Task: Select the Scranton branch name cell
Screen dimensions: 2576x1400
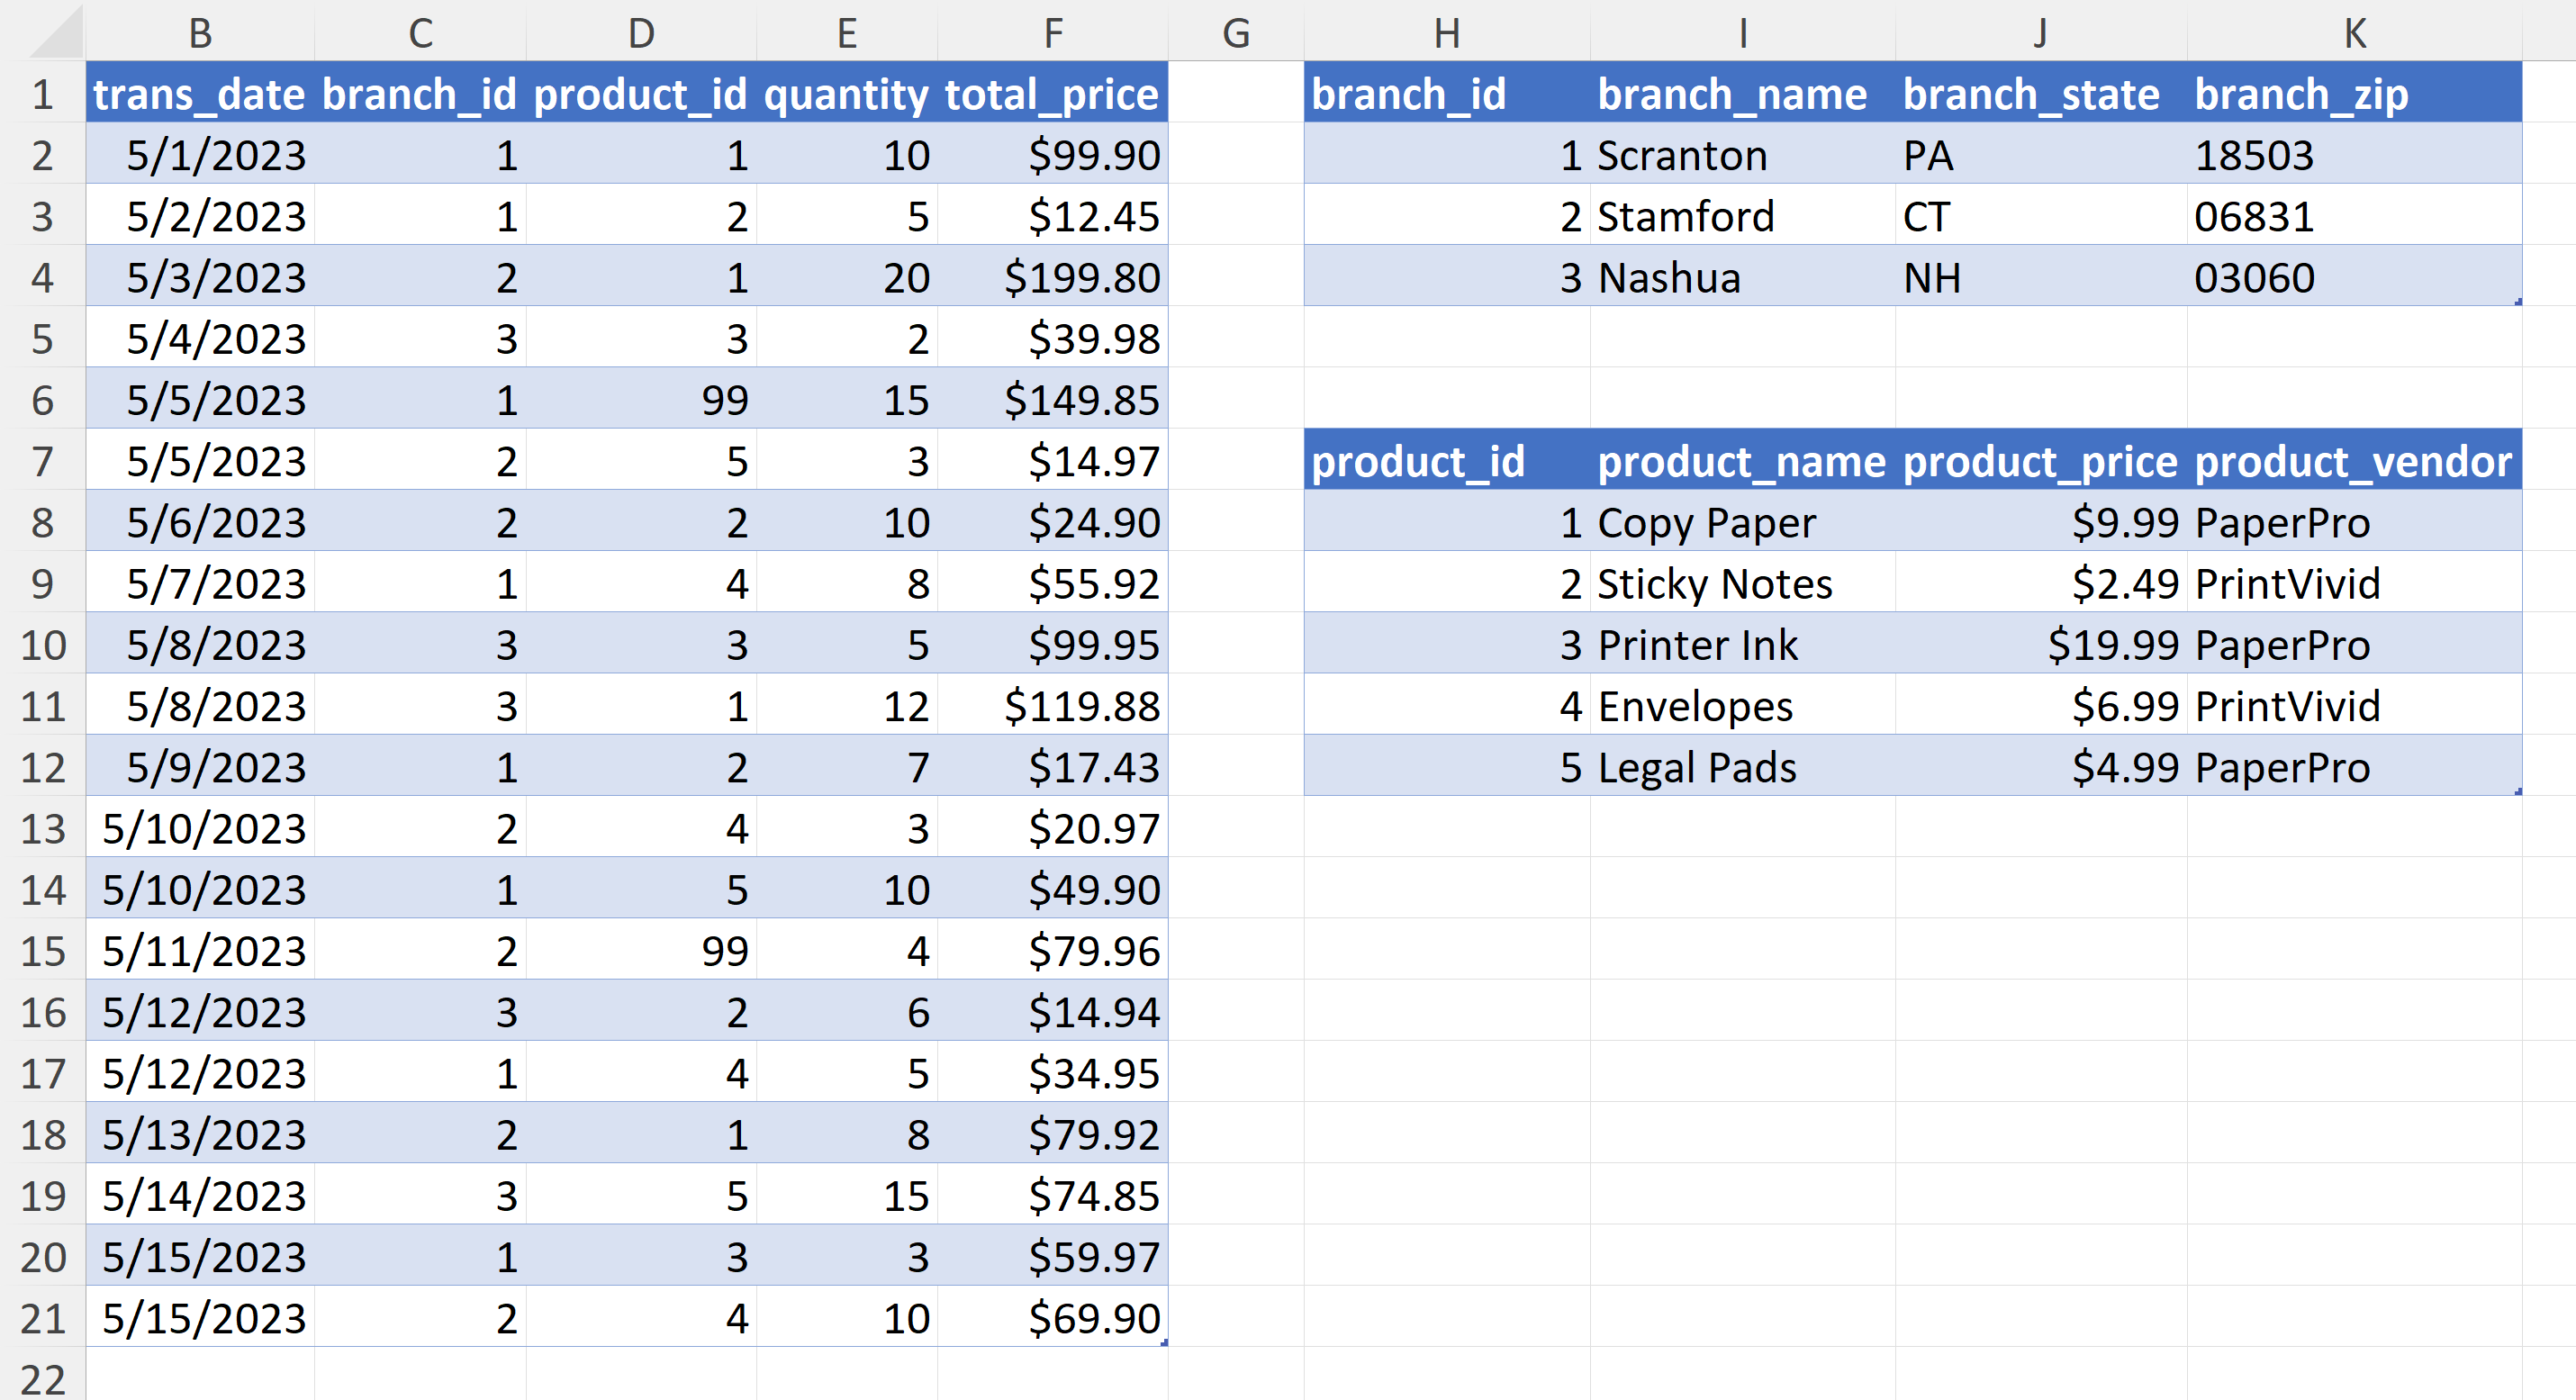Action: (1742, 155)
